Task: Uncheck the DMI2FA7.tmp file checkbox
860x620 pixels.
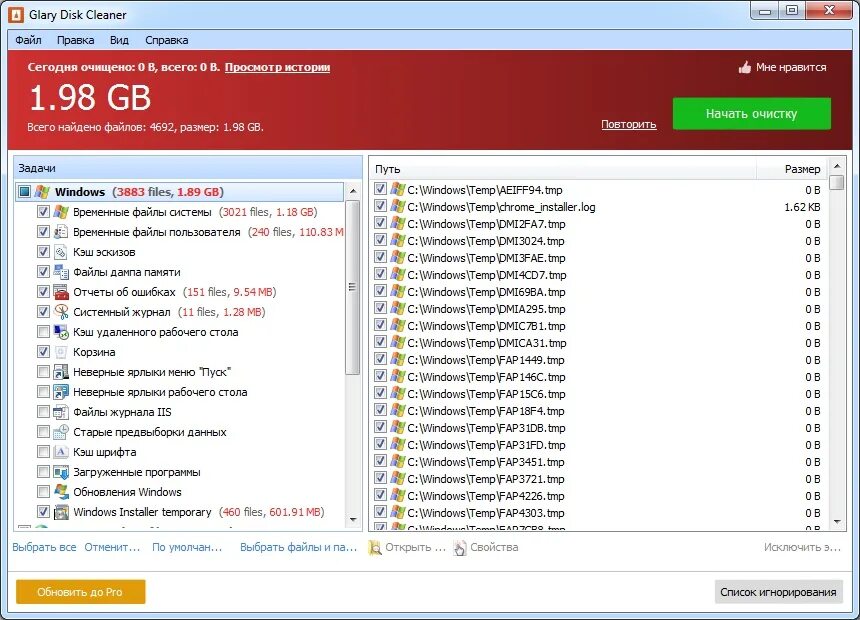Action: [x=380, y=223]
